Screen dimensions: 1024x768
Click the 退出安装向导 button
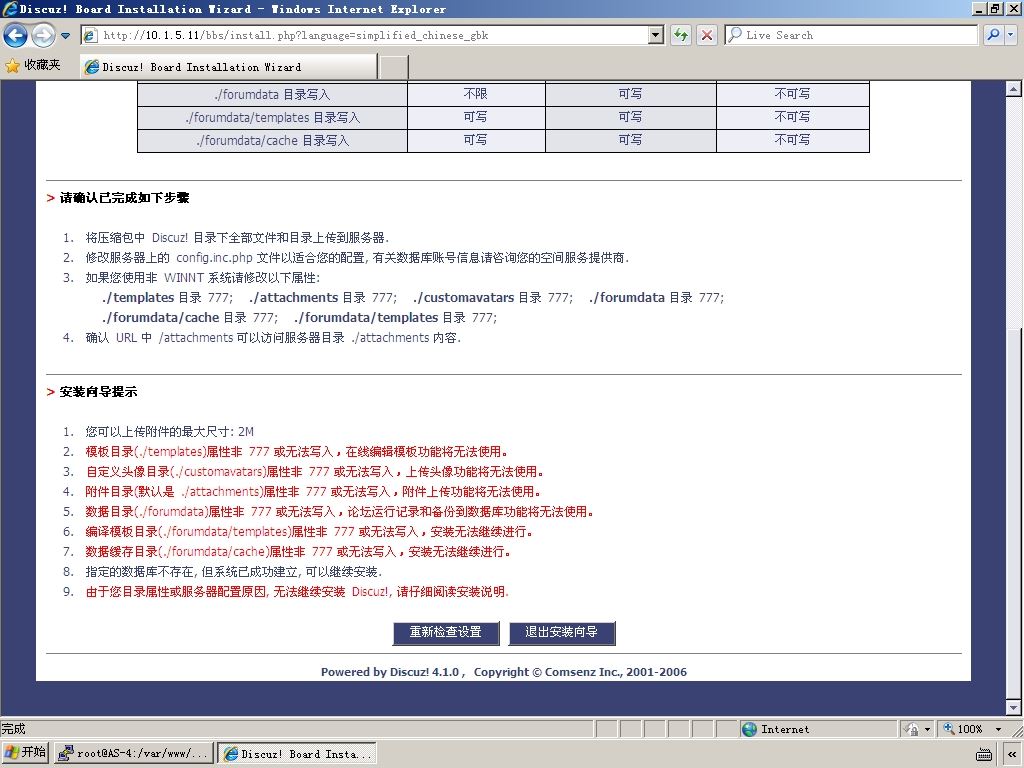click(x=562, y=632)
